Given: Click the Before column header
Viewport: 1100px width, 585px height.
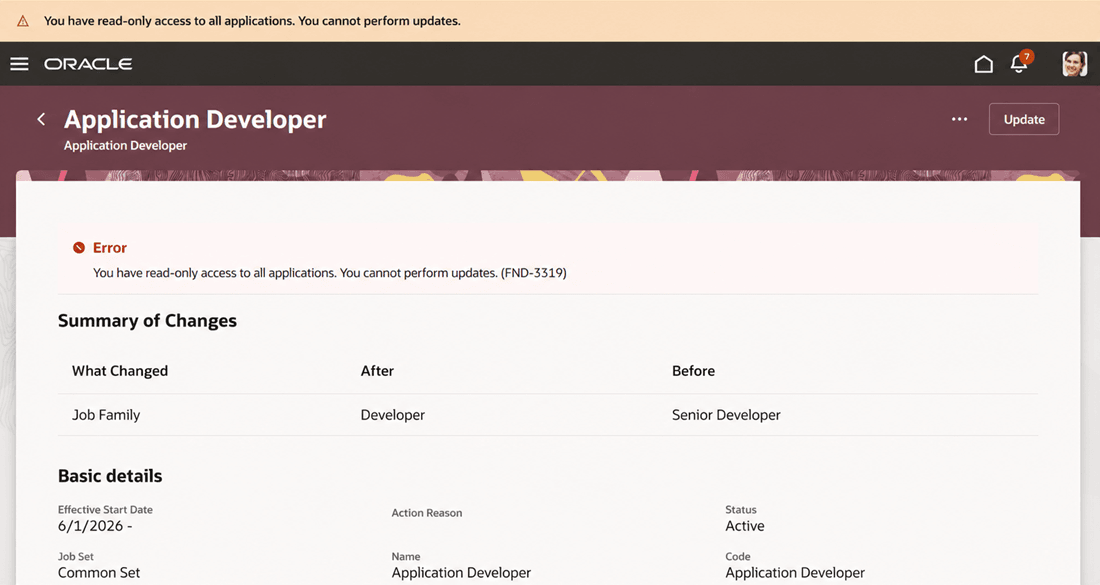Looking at the screenshot, I should 693,371.
